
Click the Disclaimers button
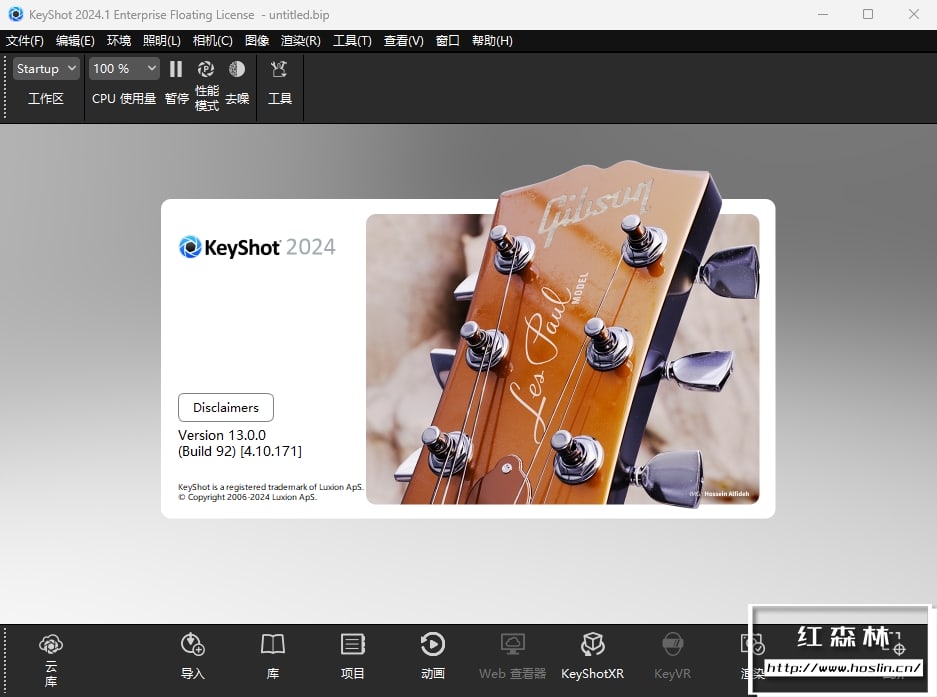[x=226, y=408]
